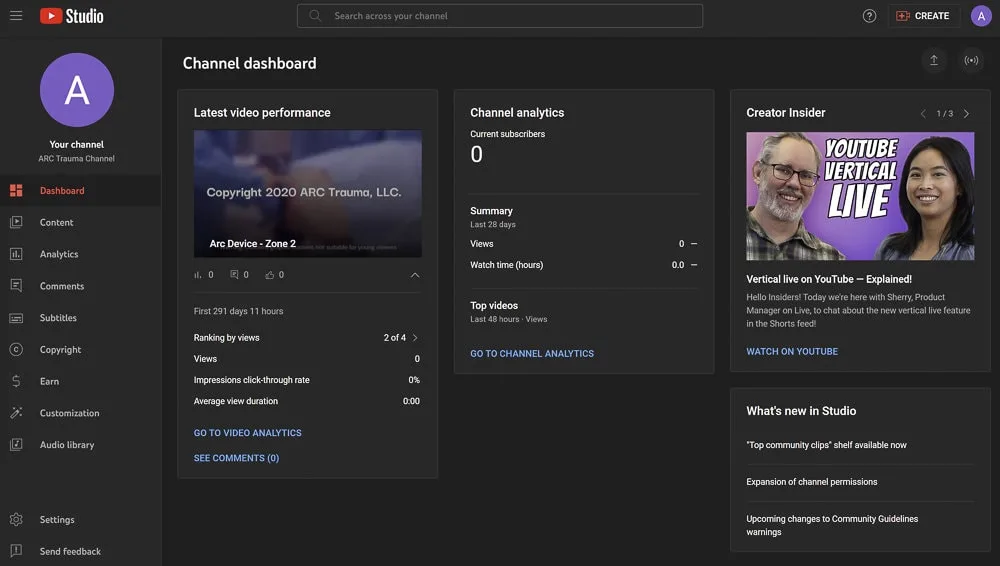Click the large channel avatar in sidebar
This screenshot has height=566, width=1000.
click(x=77, y=90)
